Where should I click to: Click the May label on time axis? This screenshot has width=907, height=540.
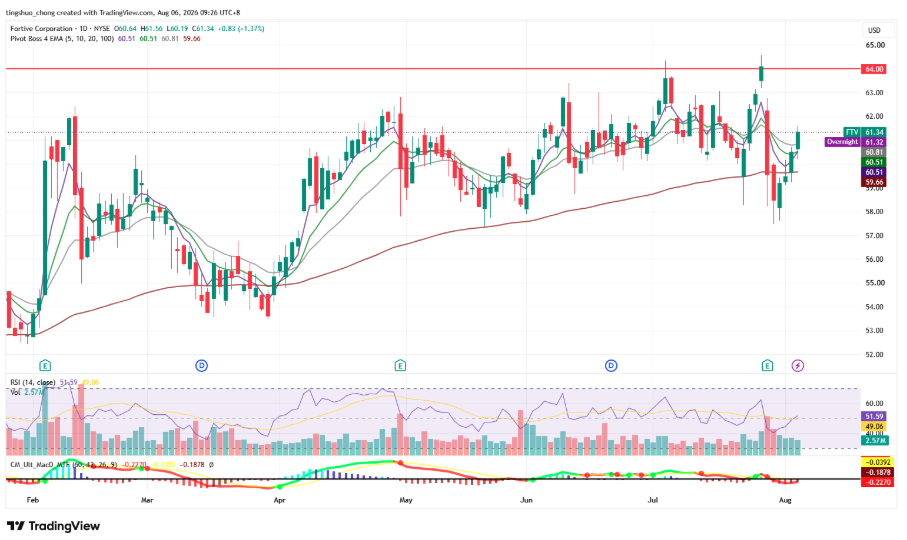pos(406,500)
